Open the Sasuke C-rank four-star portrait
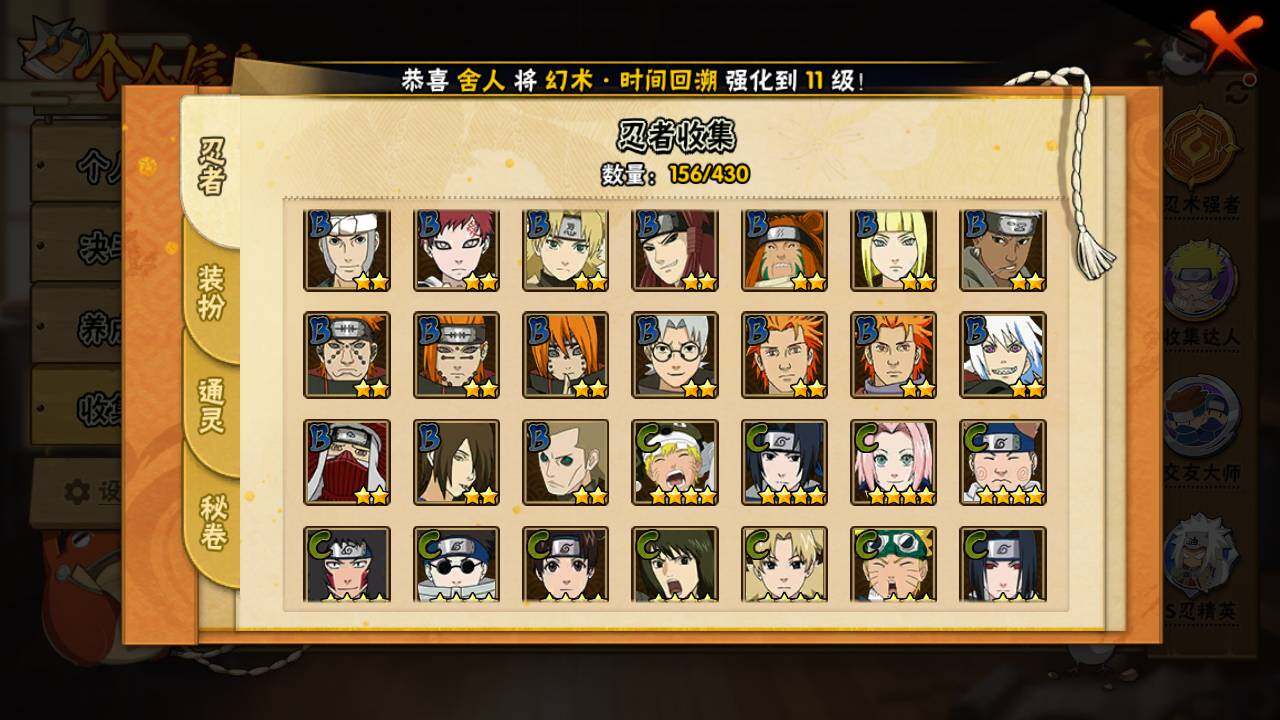Viewport: 1280px width, 720px height. click(x=785, y=461)
